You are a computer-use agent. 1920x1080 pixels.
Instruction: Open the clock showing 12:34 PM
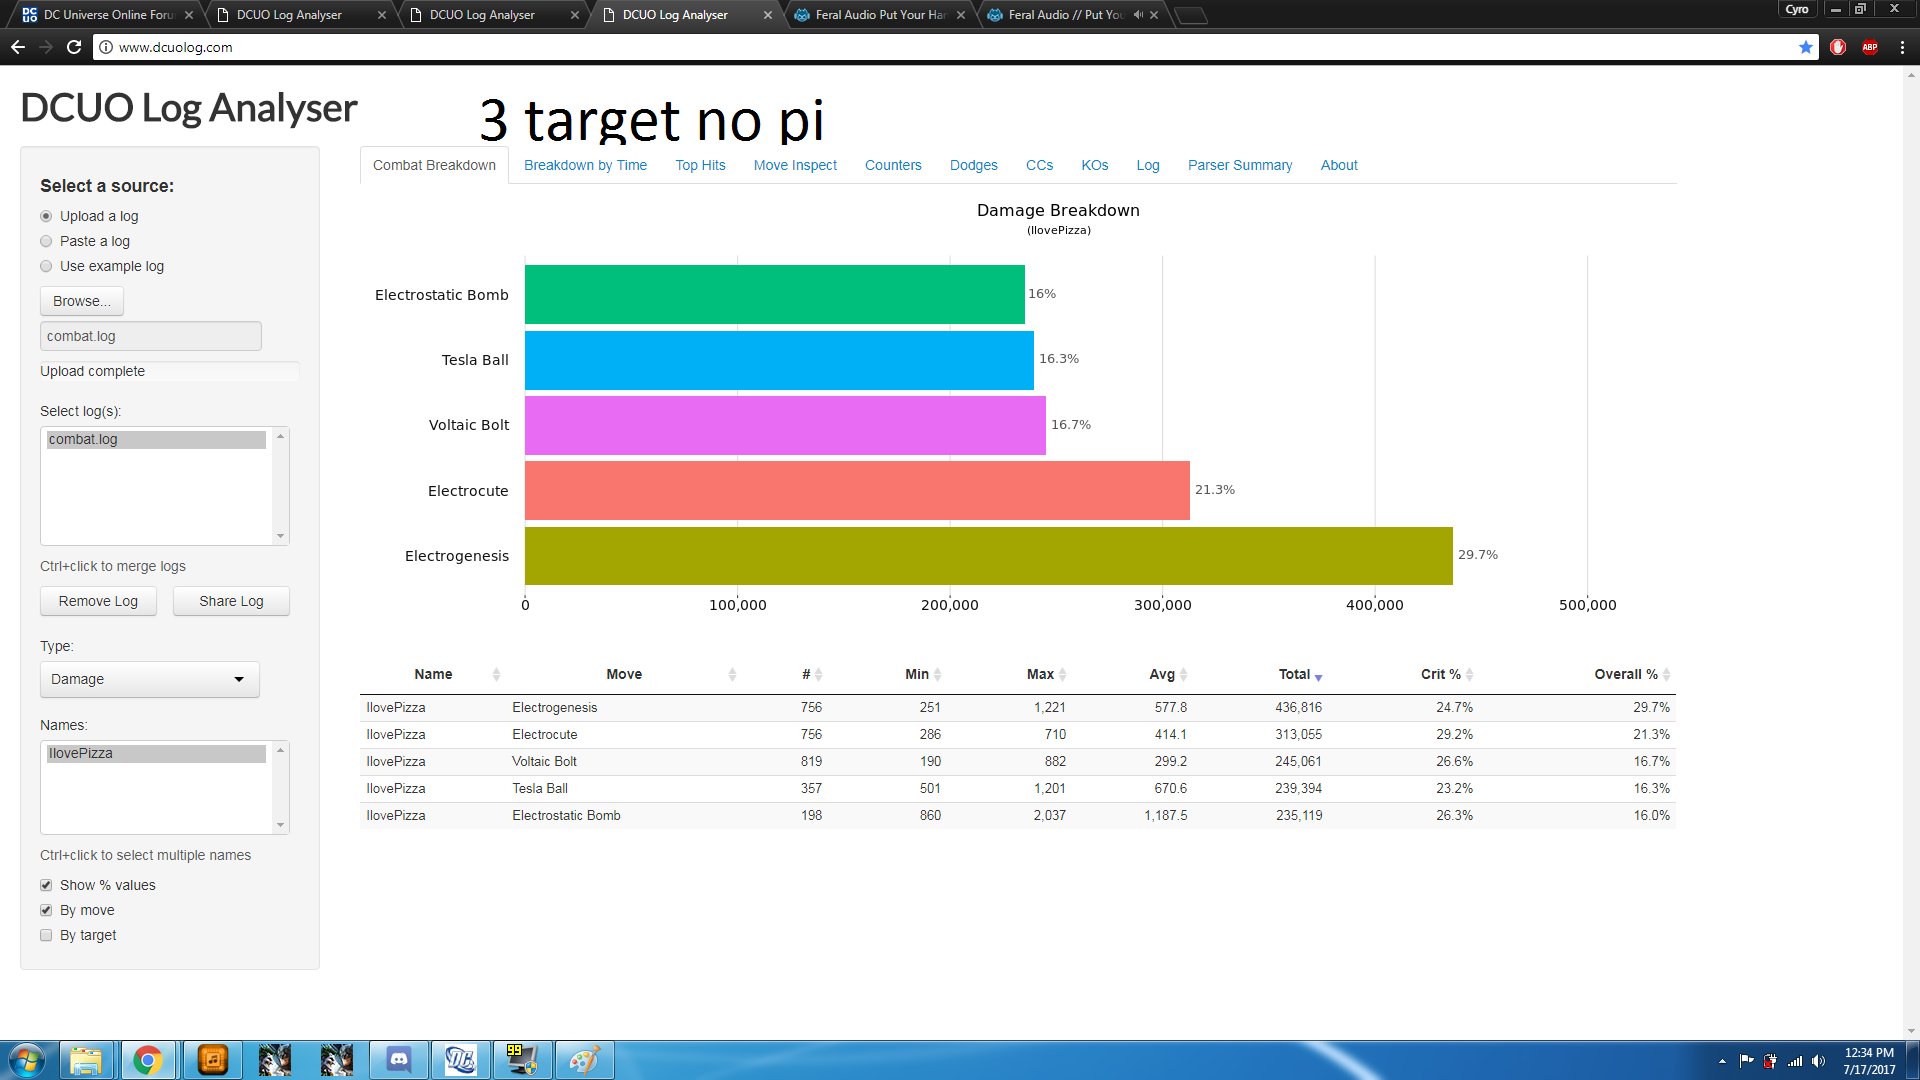[1869, 1061]
